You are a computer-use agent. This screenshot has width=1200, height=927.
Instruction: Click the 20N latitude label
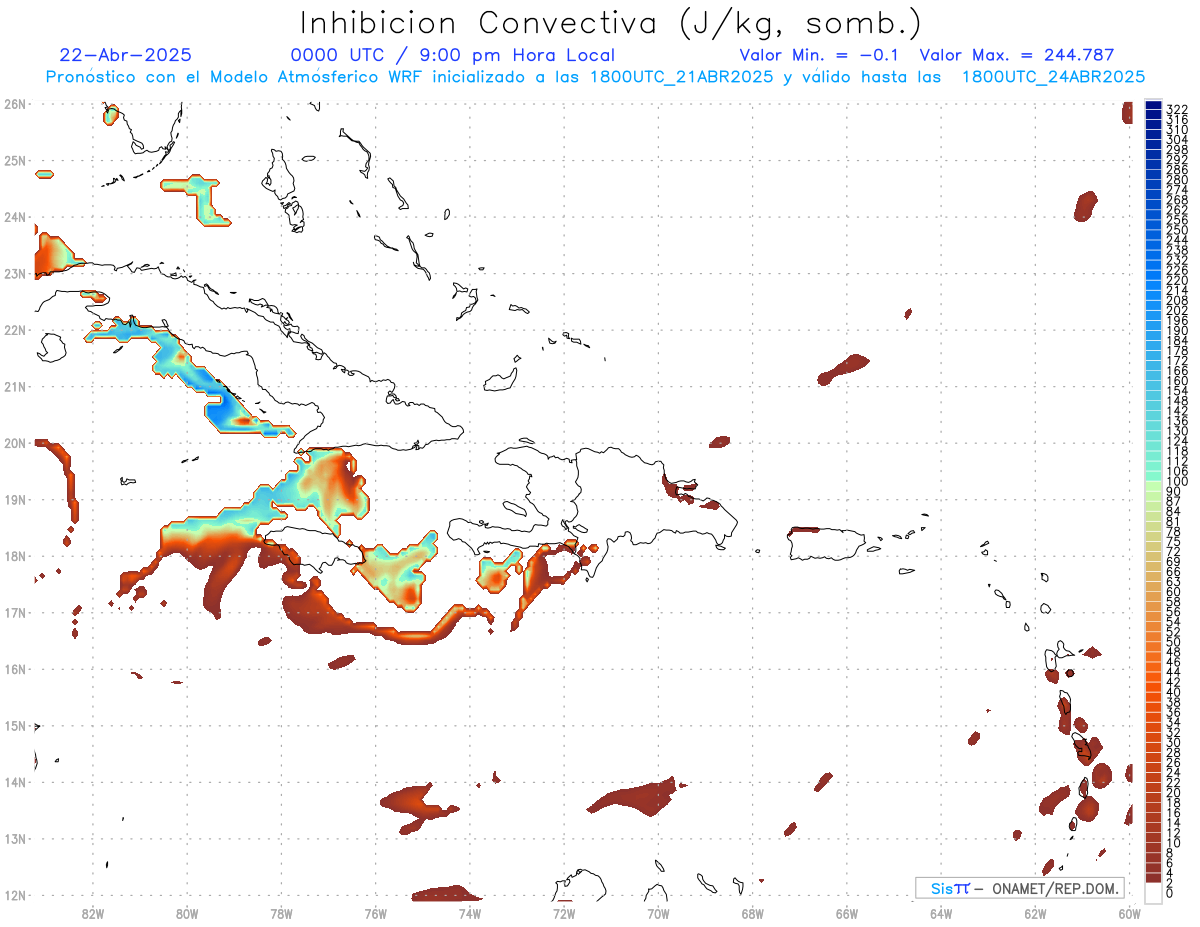(x=14, y=443)
